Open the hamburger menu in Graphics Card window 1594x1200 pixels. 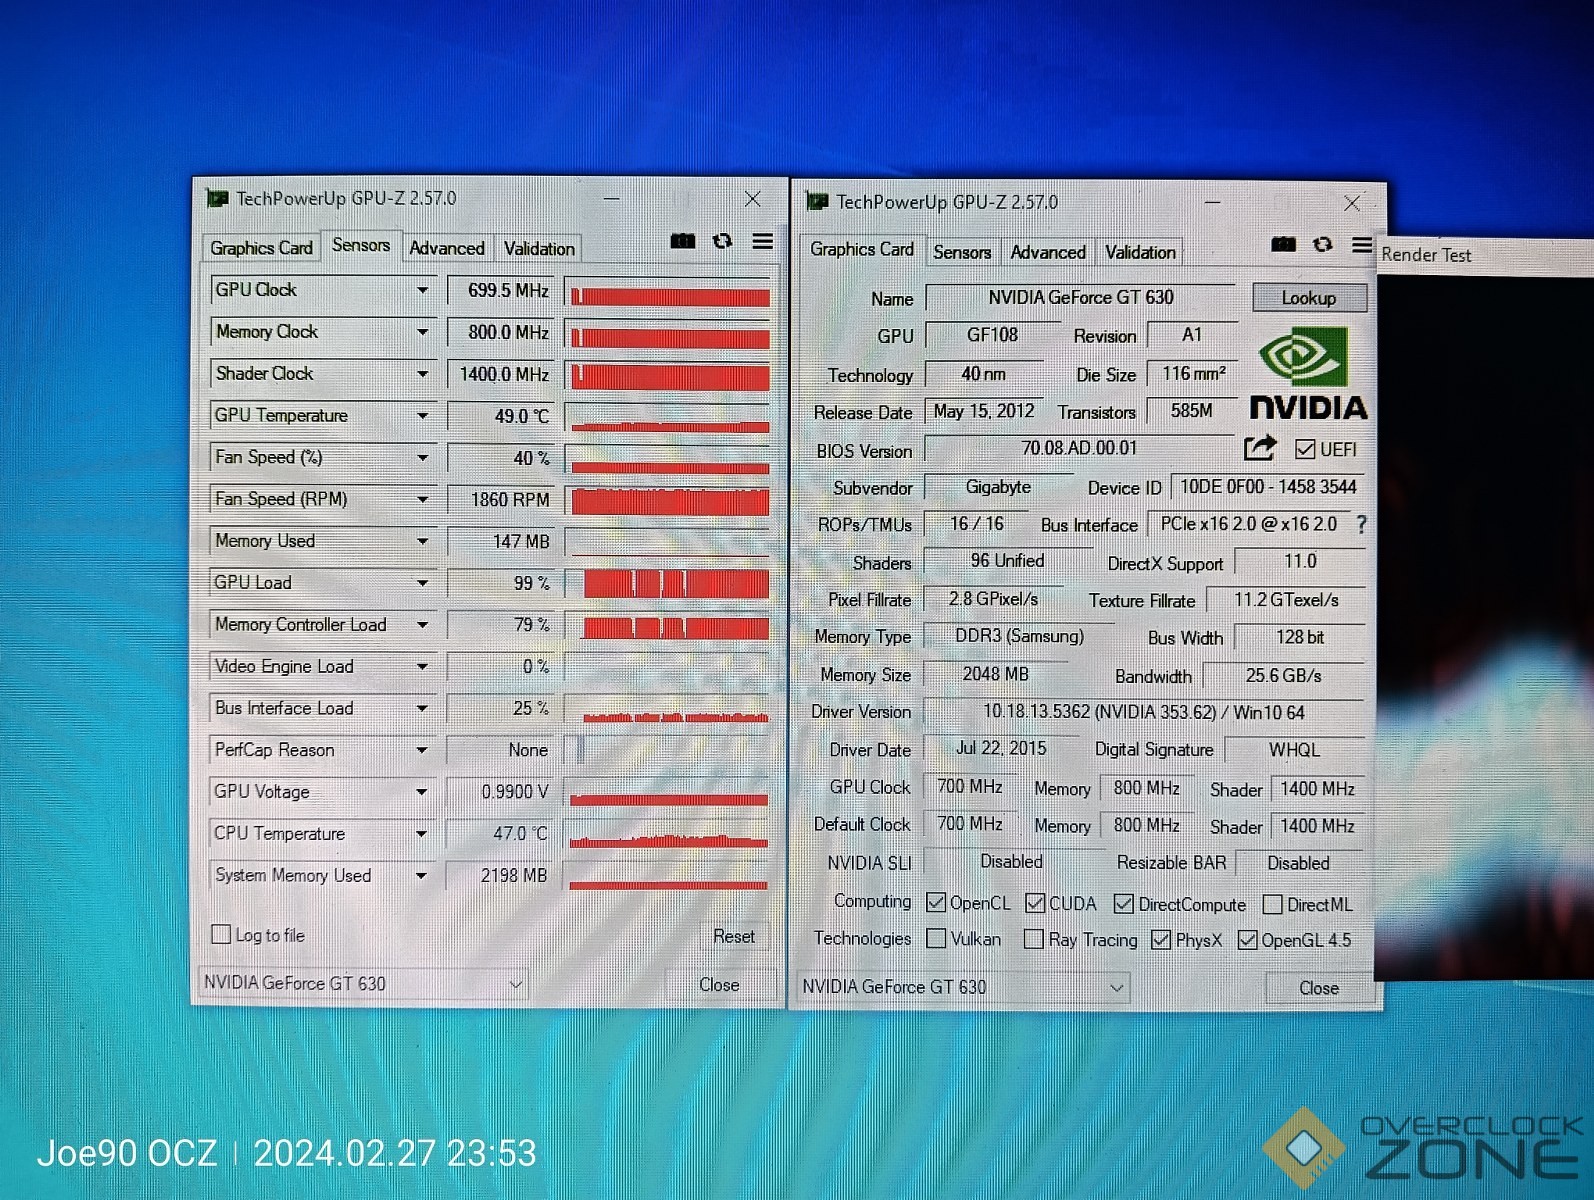click(x=1361, y=244)
